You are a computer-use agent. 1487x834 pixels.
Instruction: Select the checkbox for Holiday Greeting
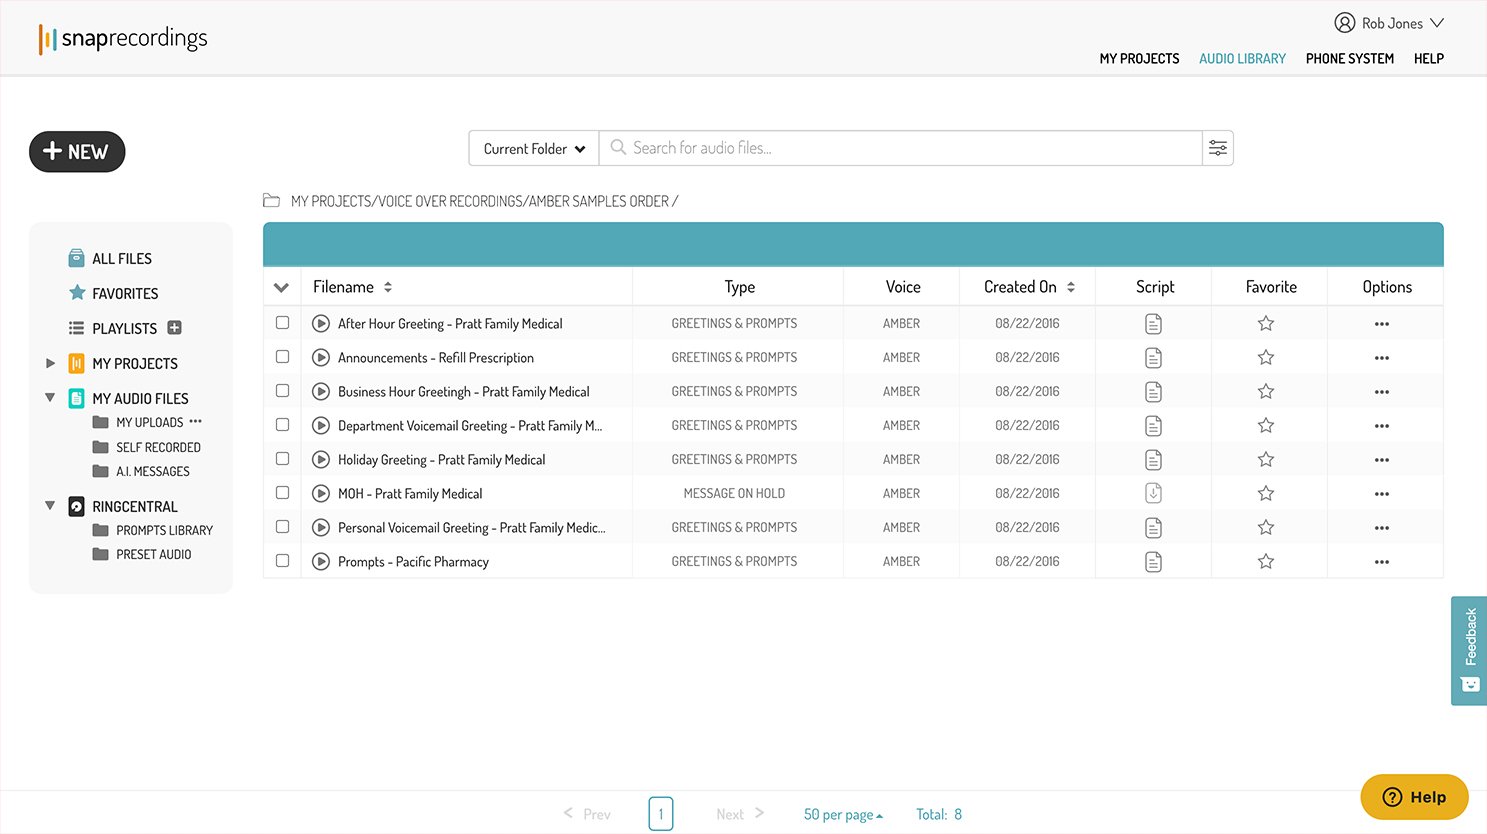282,459
